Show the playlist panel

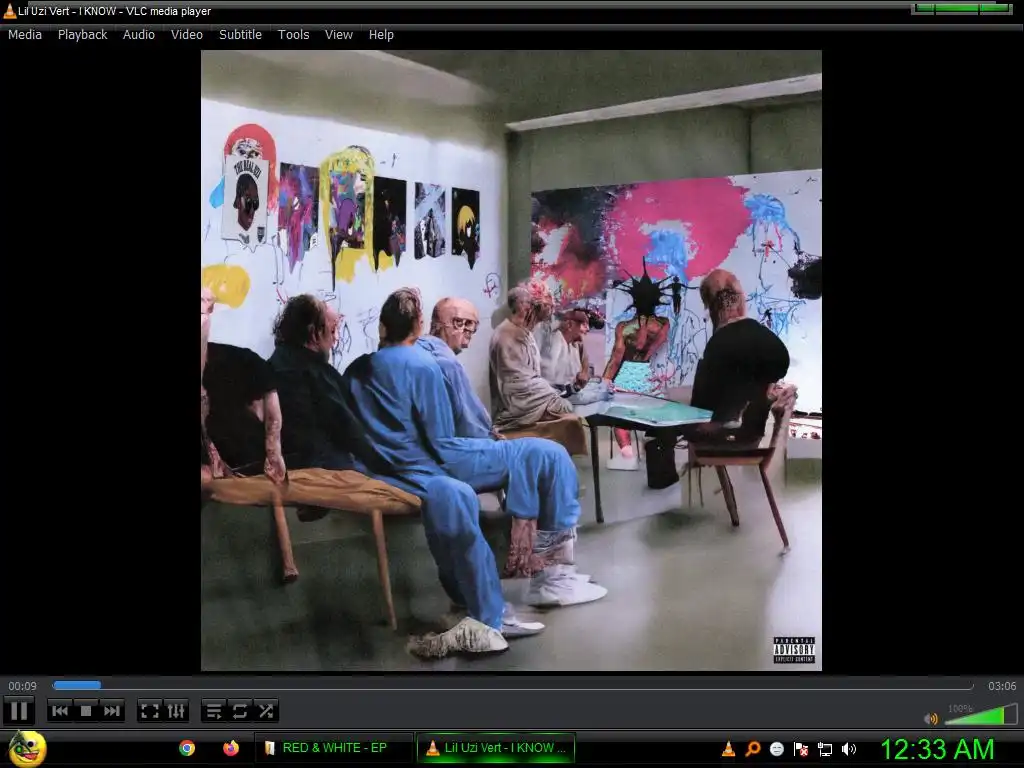tap(214, 711)
